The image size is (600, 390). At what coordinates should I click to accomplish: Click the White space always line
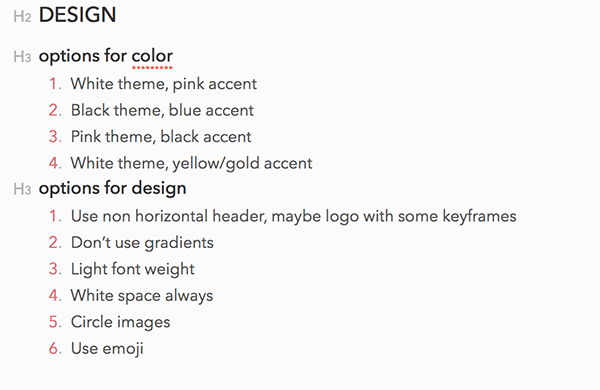tap(142, 296)
